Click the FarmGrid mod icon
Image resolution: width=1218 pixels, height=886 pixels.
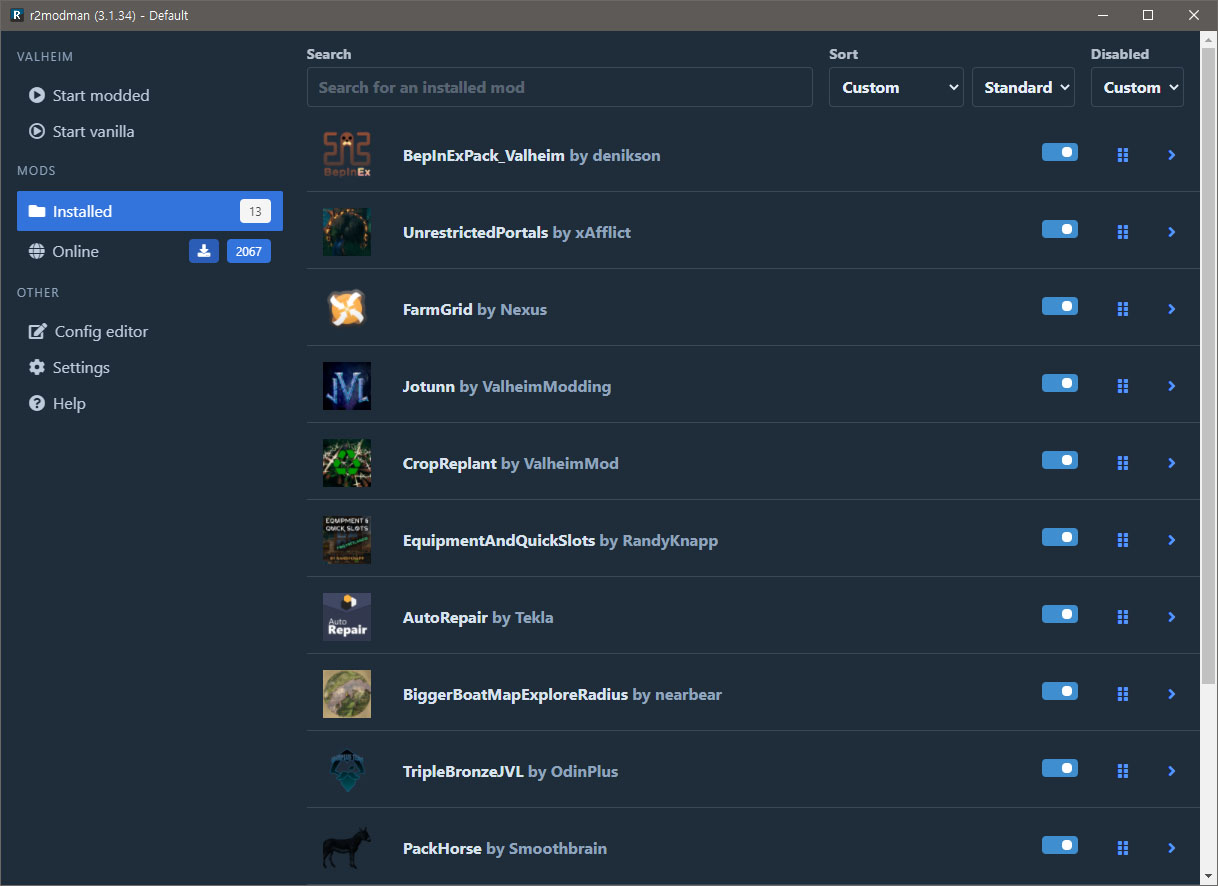point(347,309)
